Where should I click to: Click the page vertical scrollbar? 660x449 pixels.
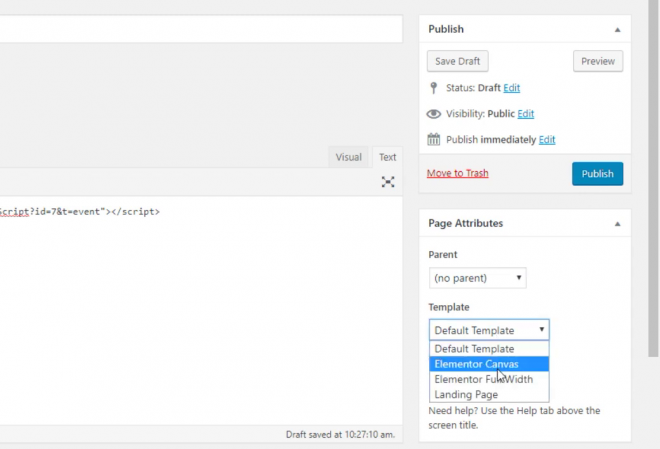point(654,178)
